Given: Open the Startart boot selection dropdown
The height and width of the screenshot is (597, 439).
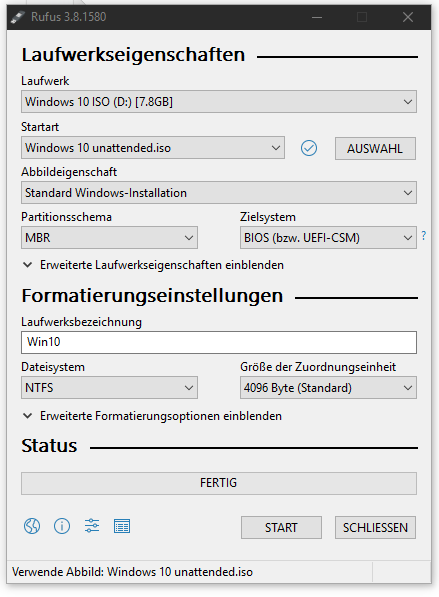Looking at the screenshot, I should pyautogui.click(x=153, y=148).
